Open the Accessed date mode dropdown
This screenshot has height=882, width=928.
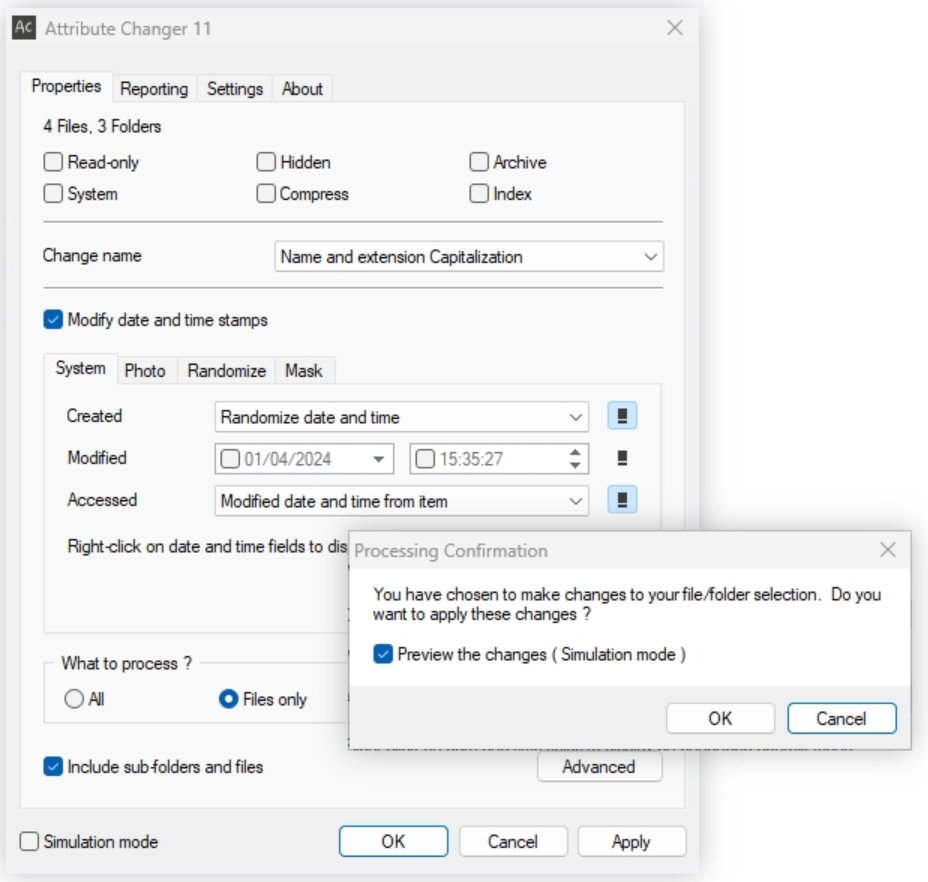[401, 501]
